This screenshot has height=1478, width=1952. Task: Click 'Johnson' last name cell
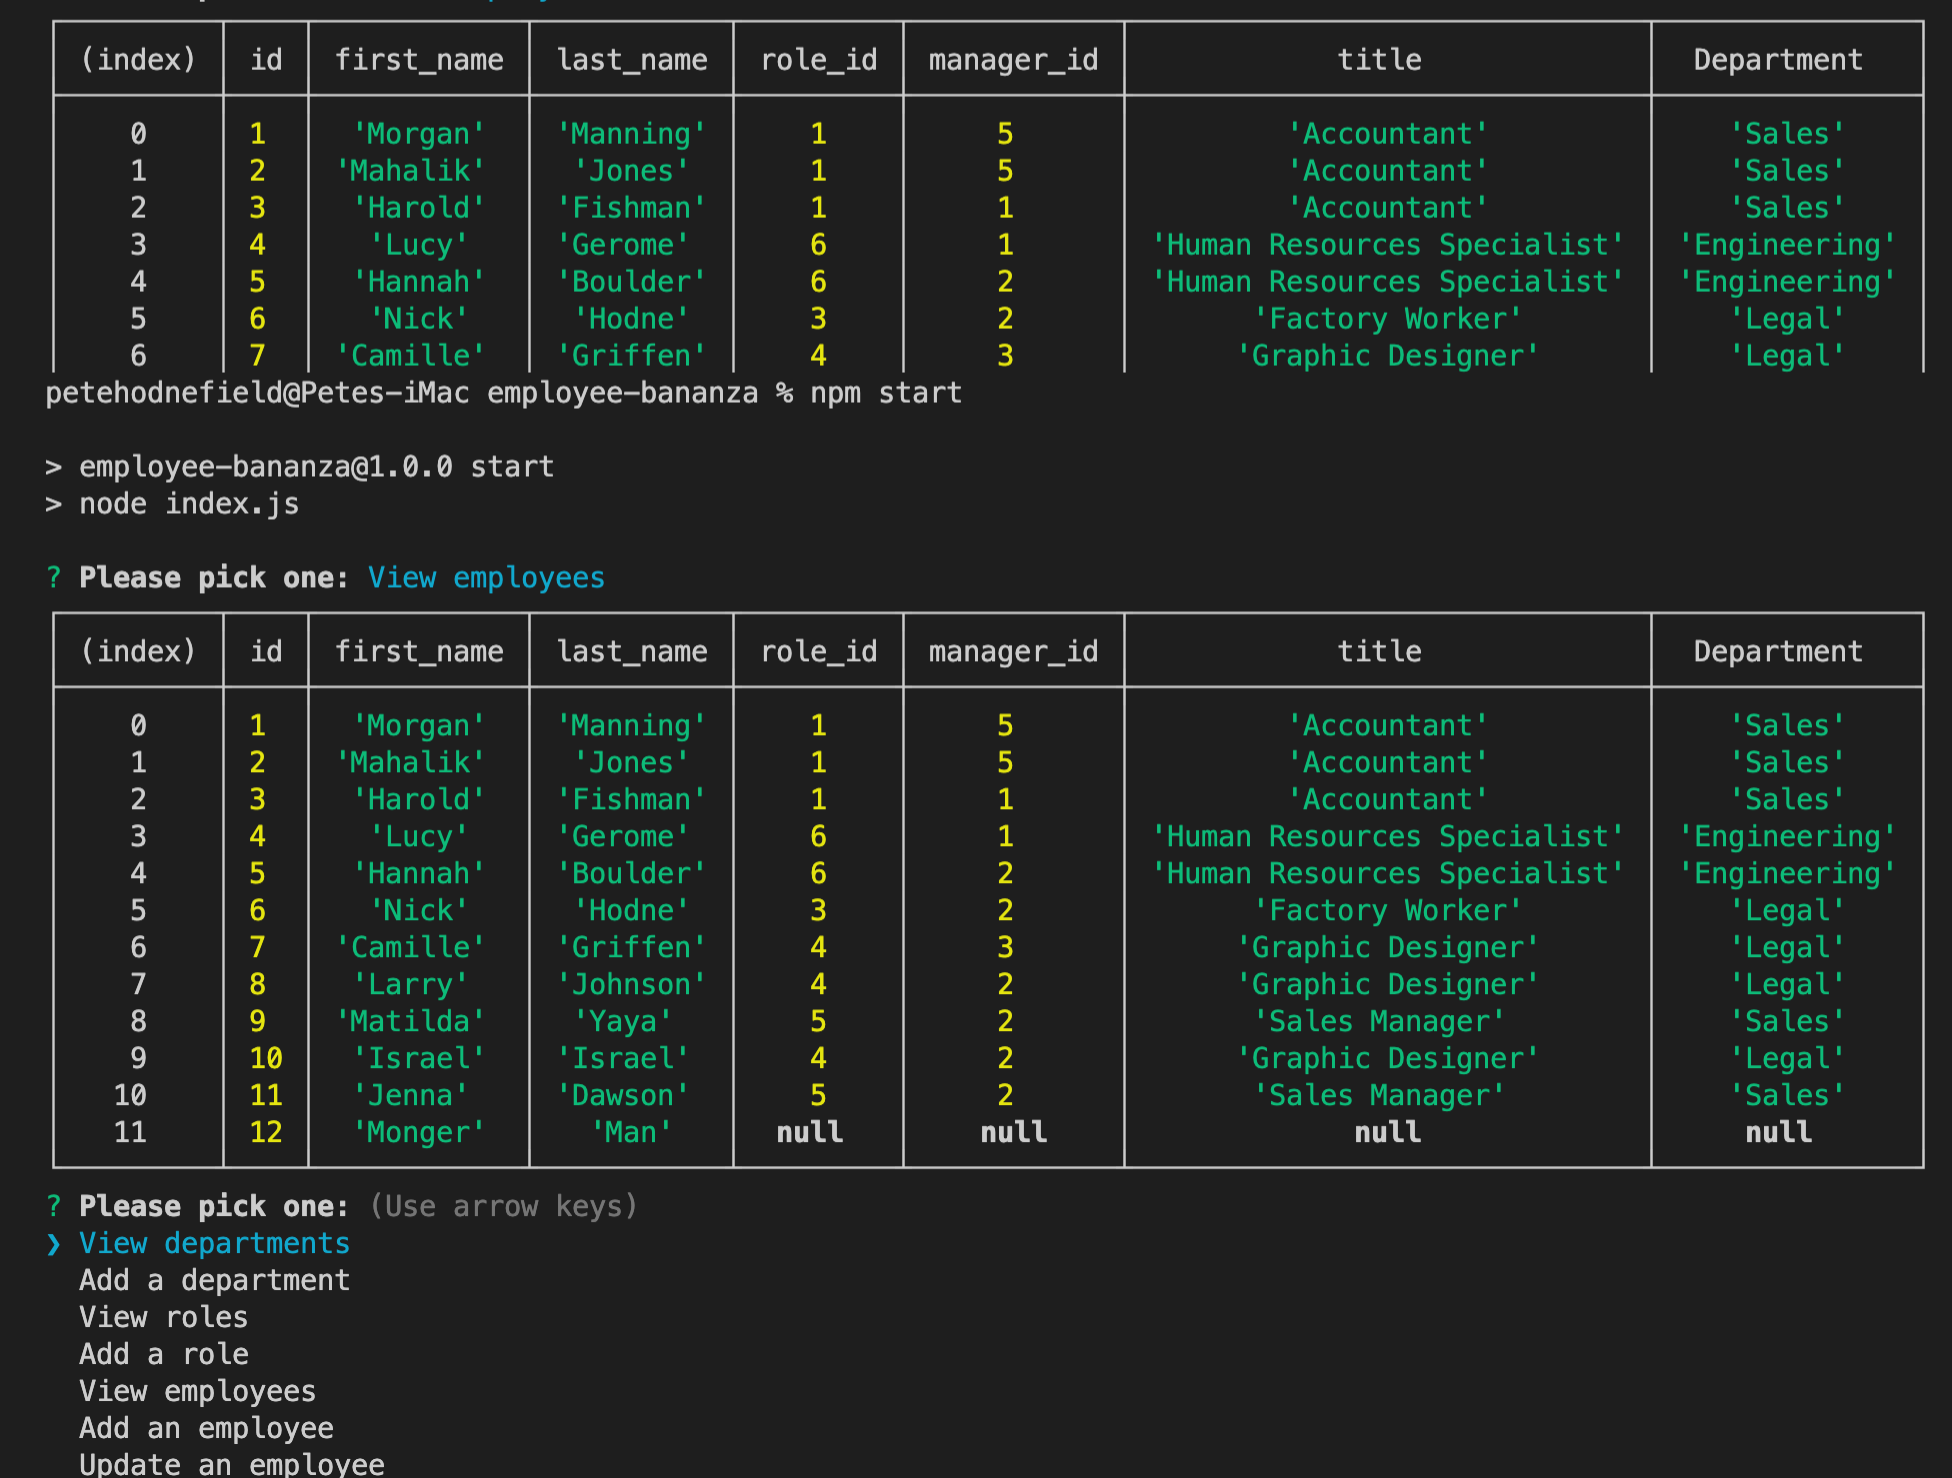[x=631, y=984]
